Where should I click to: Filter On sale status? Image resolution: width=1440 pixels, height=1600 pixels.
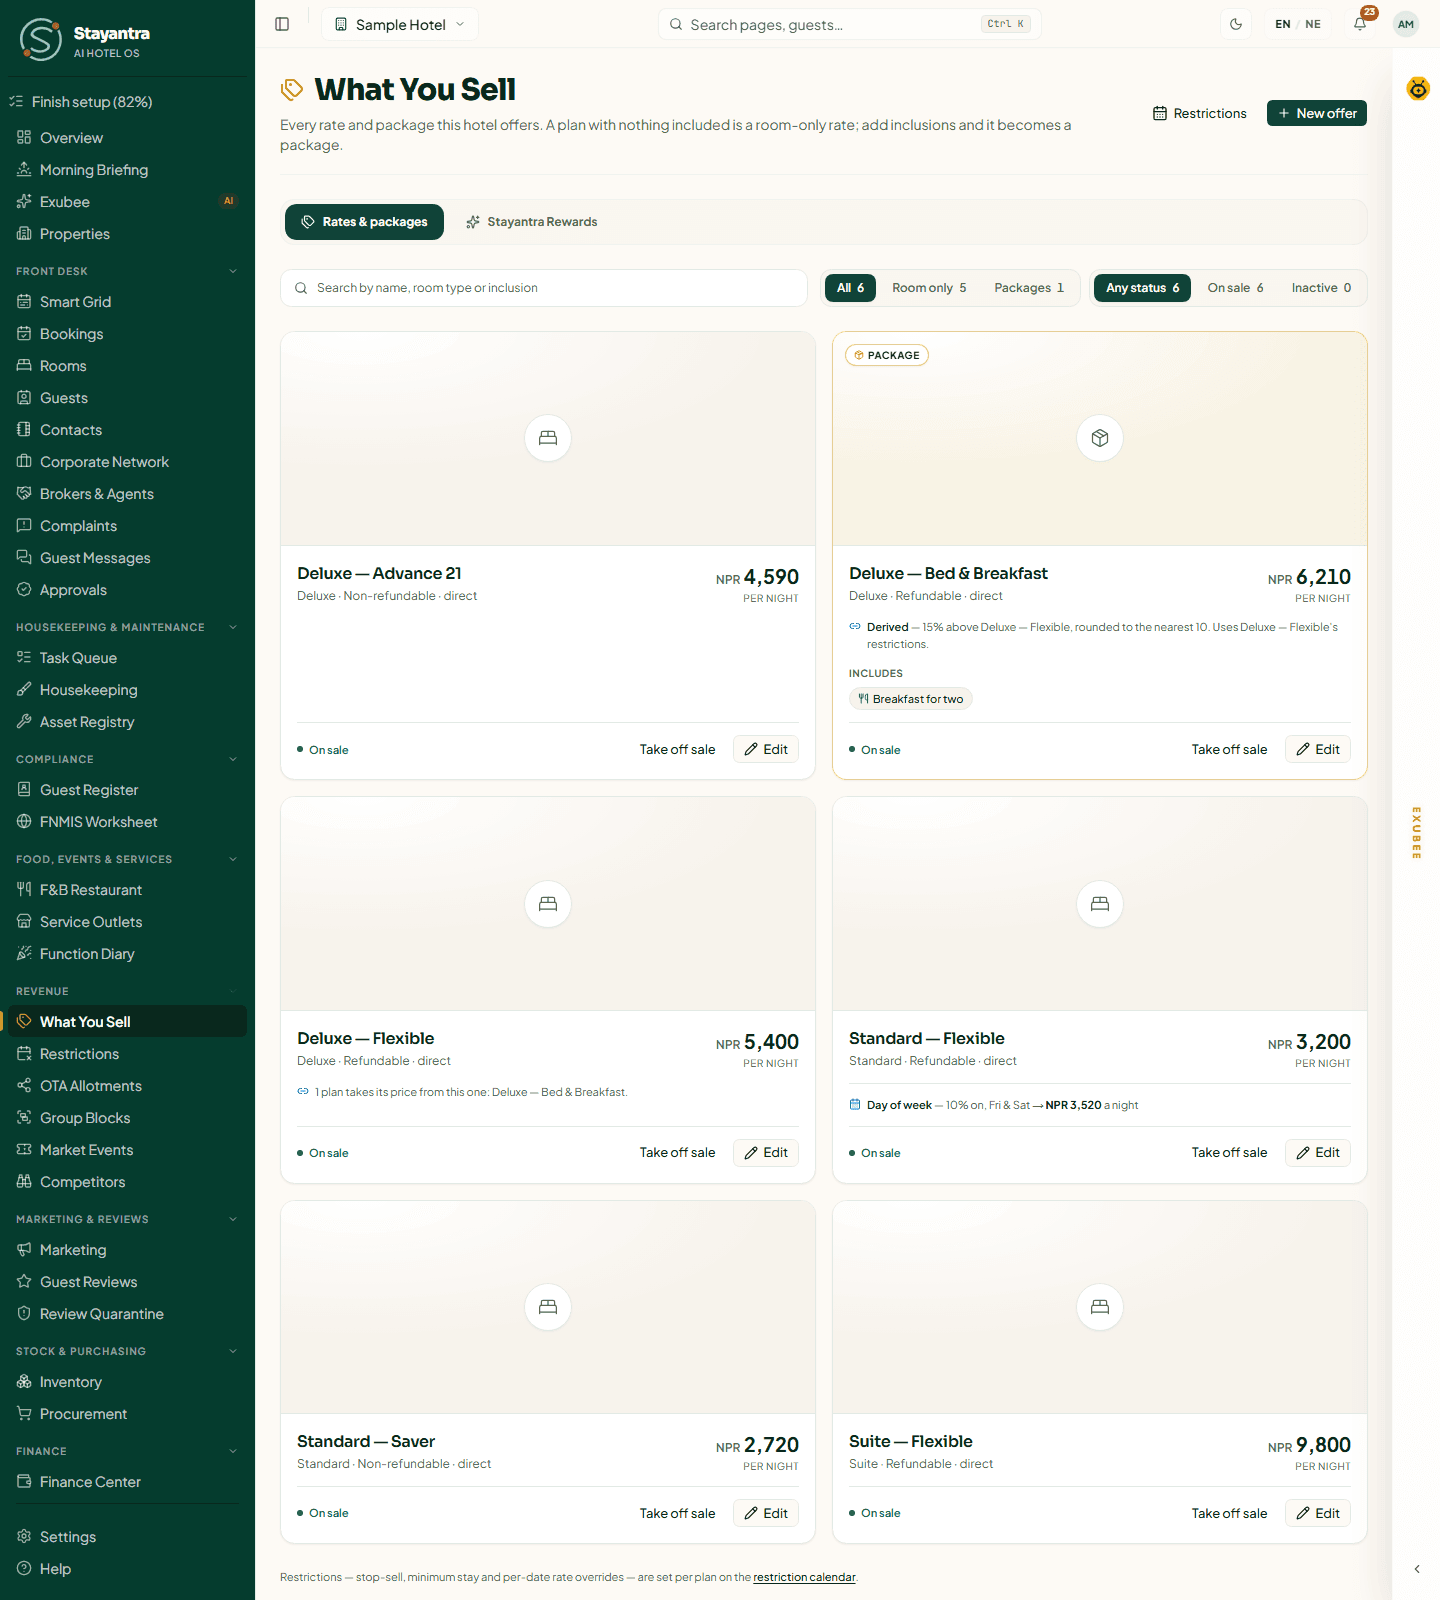1235,288
